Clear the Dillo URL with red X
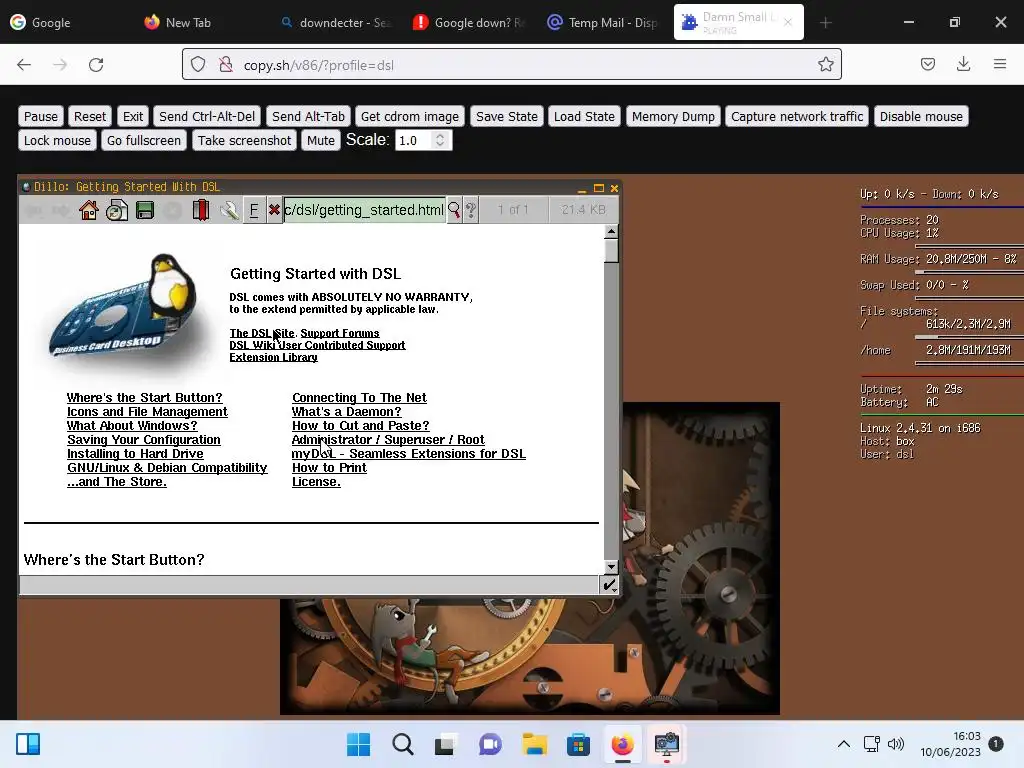Image resolution: width=1024 pixels, height=768 pixels. click(x=274, y=210)
